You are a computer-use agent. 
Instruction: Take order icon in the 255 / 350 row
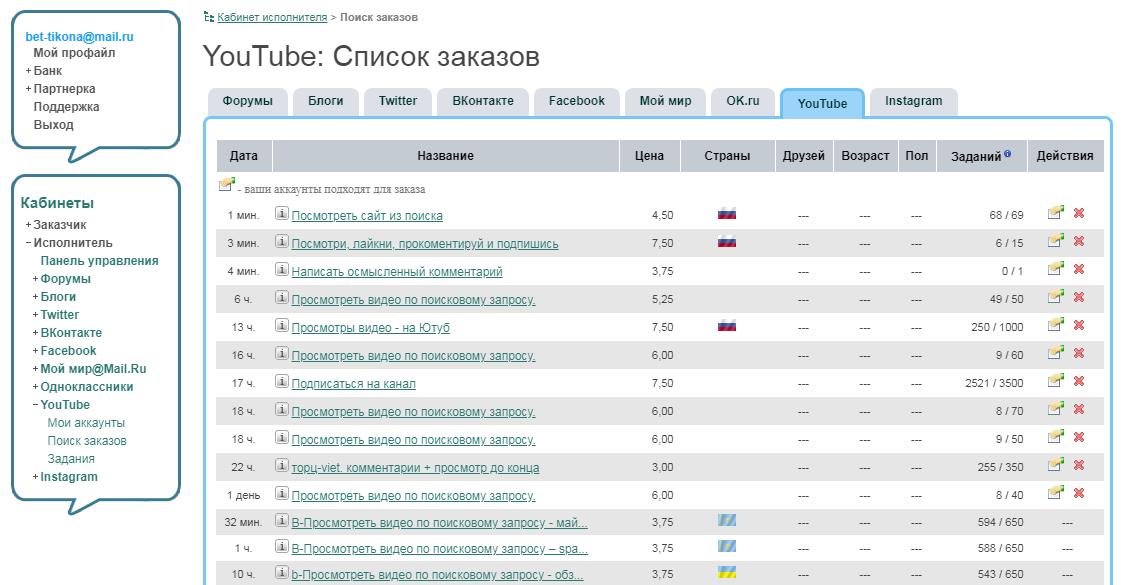pos(1055,464)
